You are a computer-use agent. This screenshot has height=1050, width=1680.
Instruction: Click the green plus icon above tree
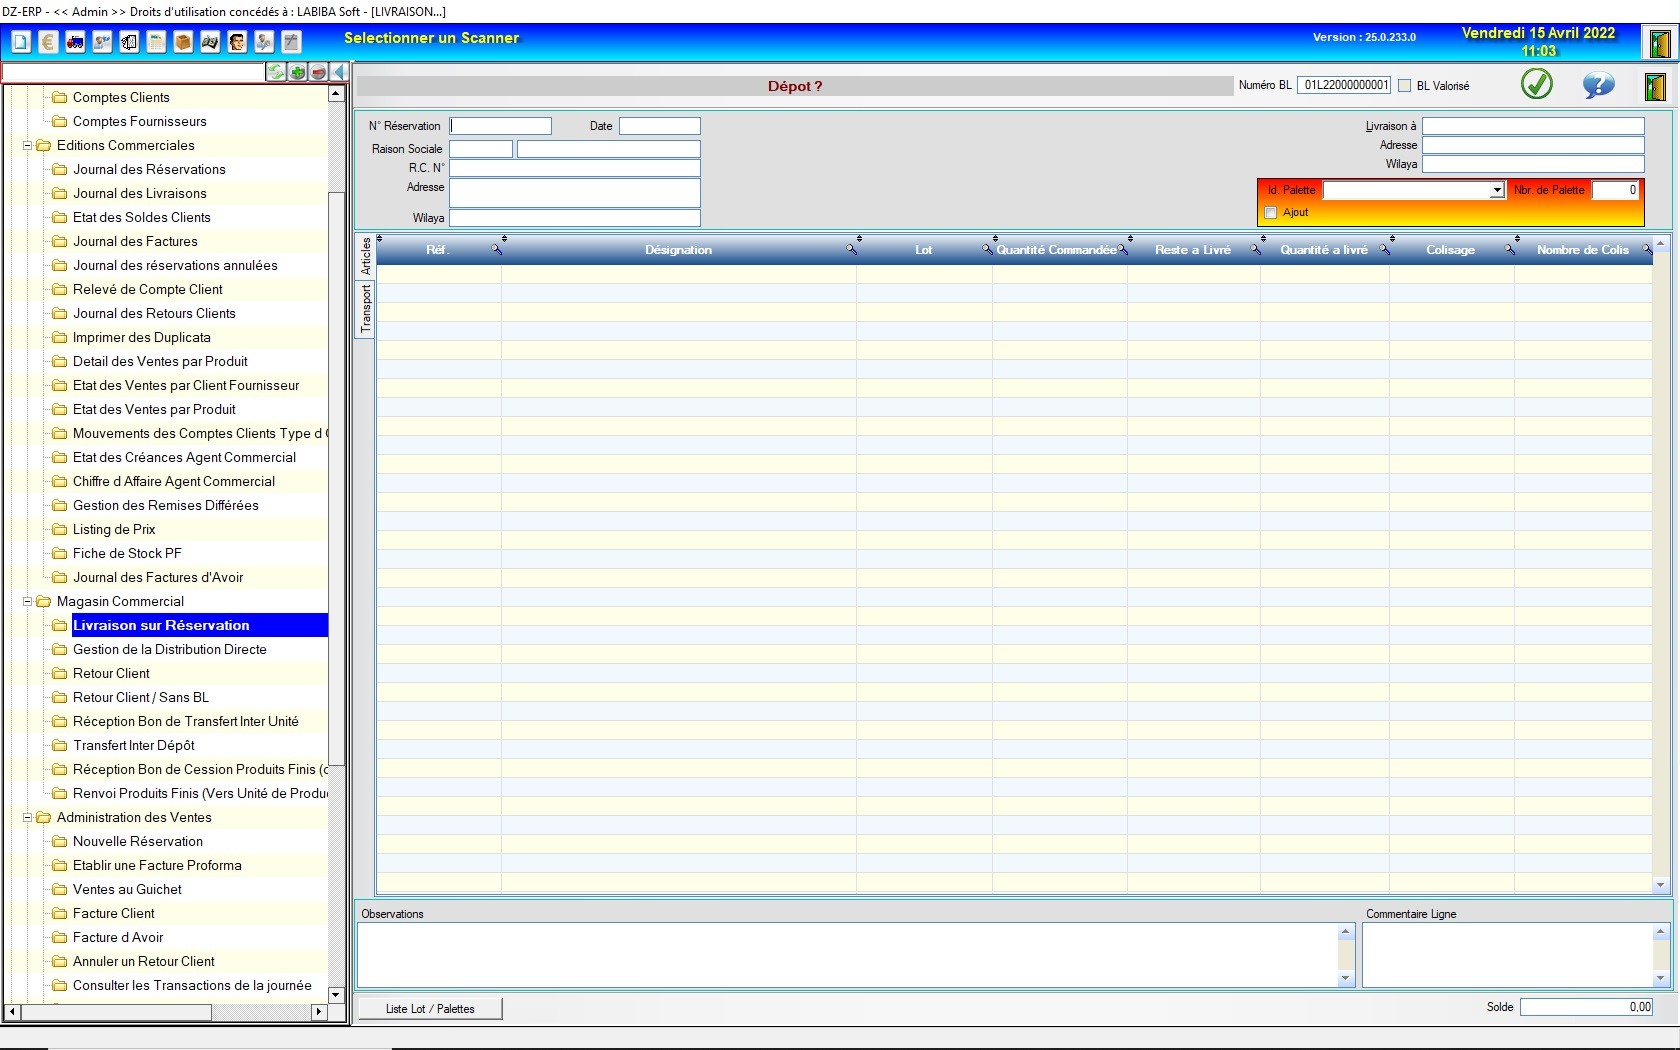298,72
